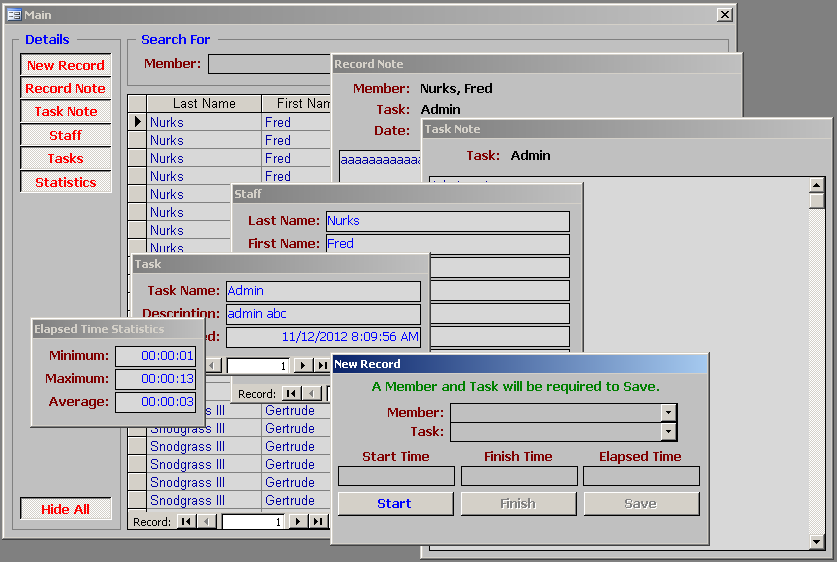This screenshot has width=837, height=562.
Task: Click the Staff window title bar
Action: click(407, 194)
